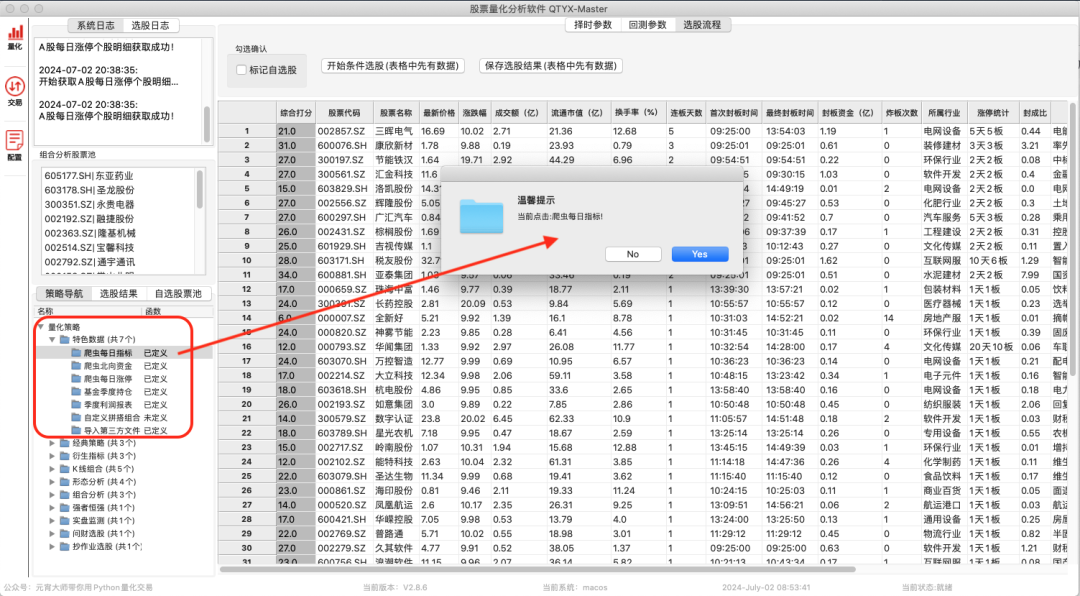The height and width of the screenshot is (596, 1080).
Task: Expand the 问财选股 (共1个) group
Action: point(52,534)
